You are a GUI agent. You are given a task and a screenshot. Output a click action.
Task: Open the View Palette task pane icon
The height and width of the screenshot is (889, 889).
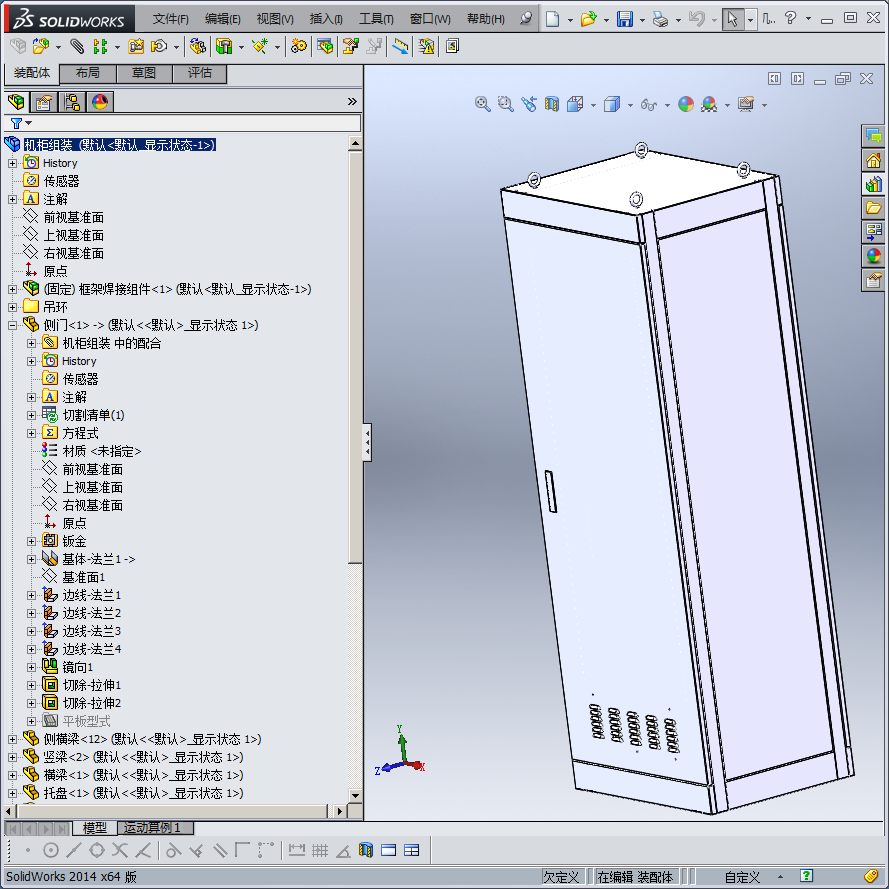[x=874, y=231]
